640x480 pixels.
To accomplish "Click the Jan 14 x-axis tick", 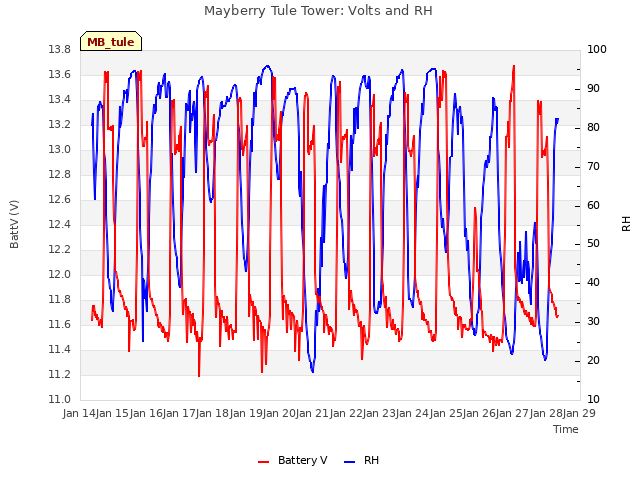I will [x=79, y=413].
